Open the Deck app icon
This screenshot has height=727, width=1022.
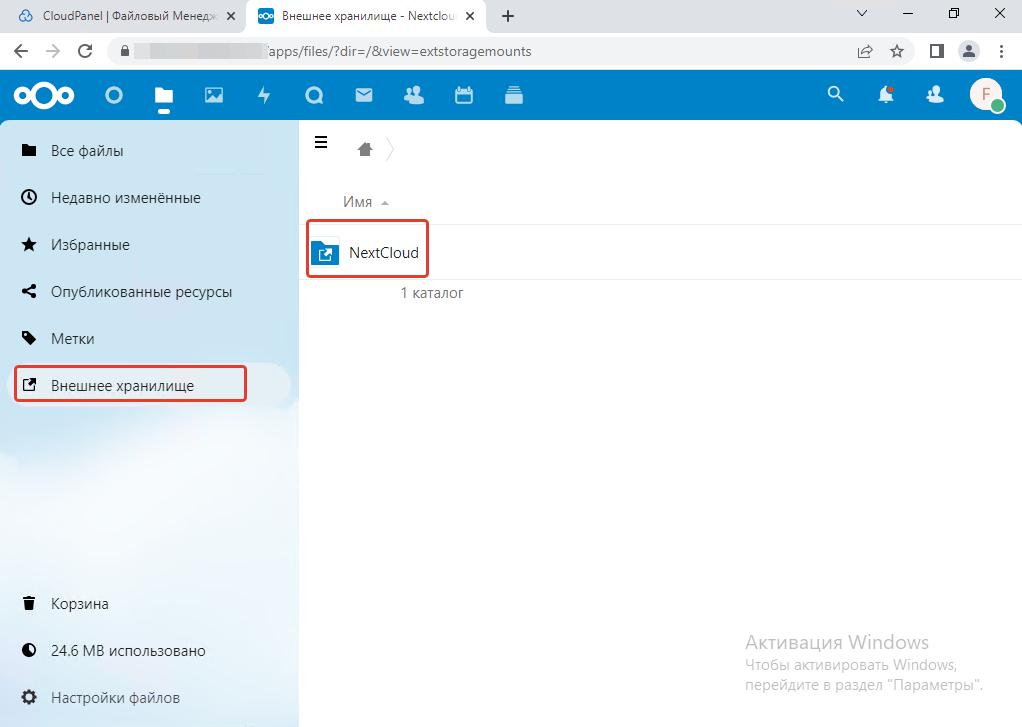click(514, 95)
